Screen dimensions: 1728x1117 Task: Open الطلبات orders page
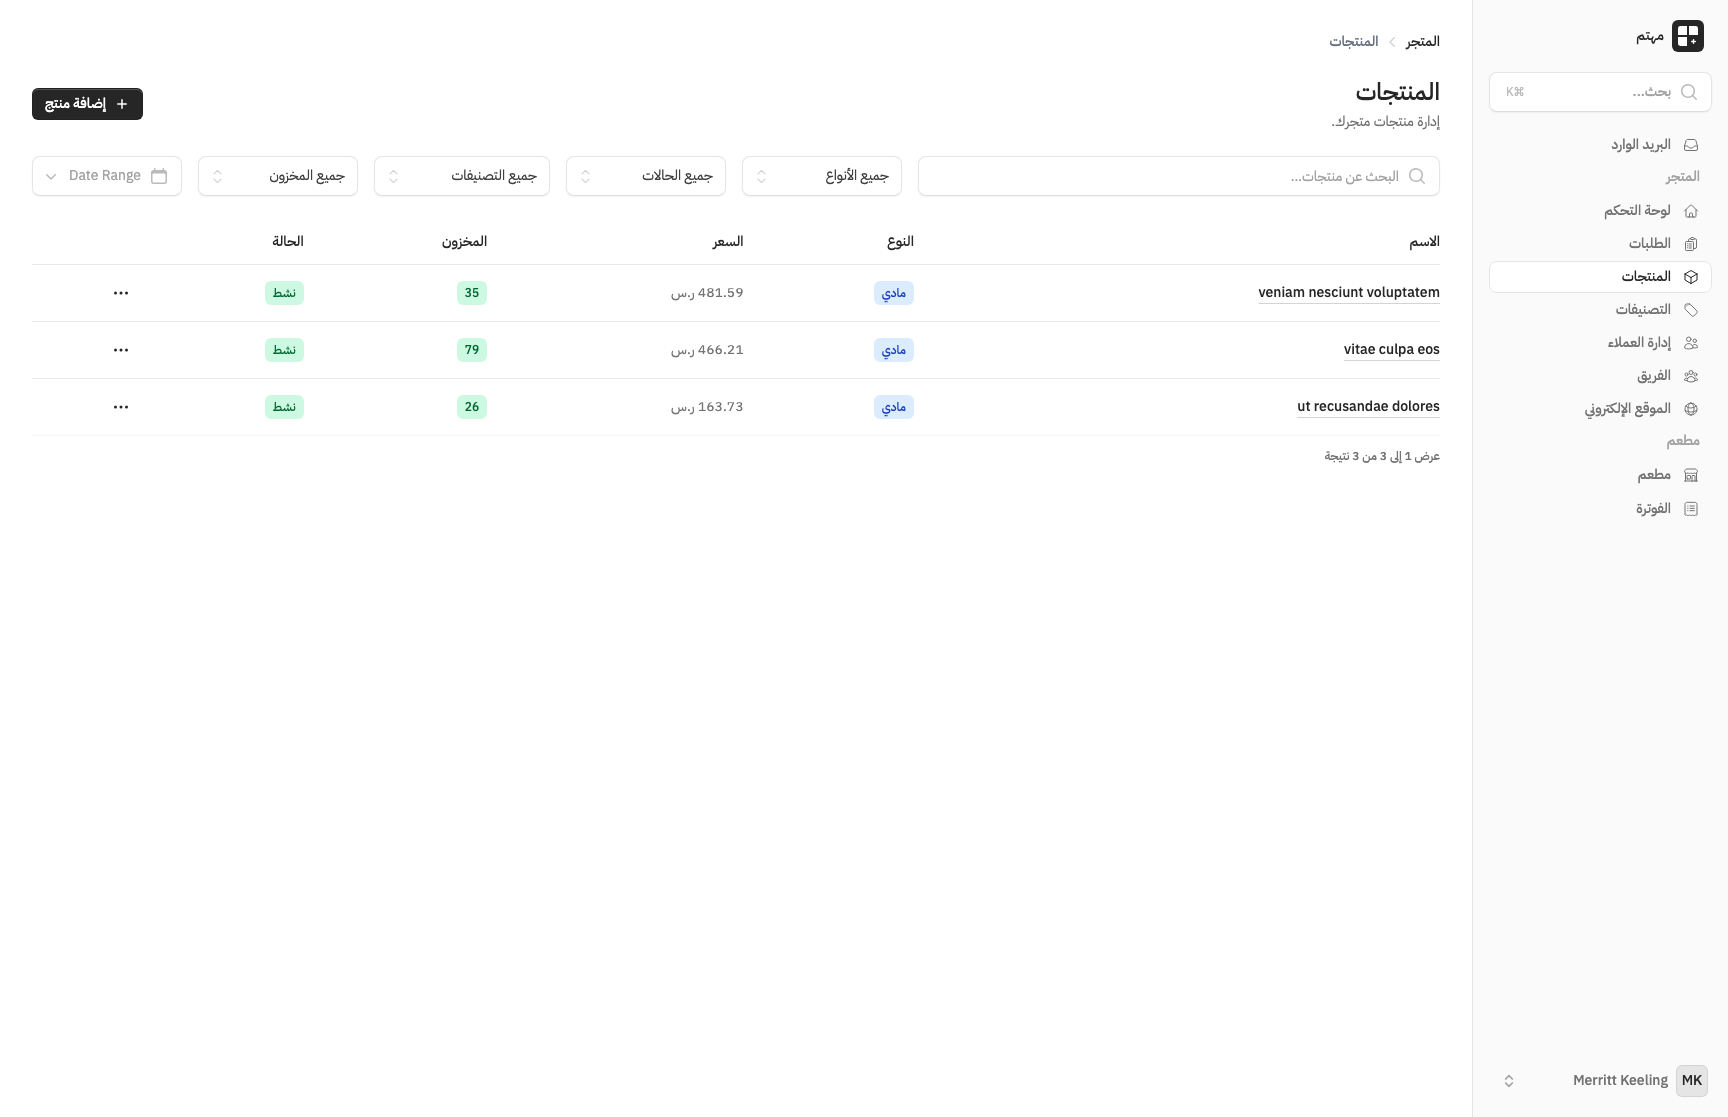1649,244
